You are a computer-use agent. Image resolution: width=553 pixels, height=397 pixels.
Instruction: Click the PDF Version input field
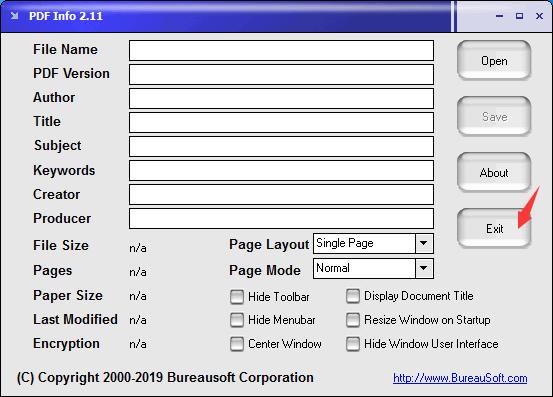pos(281,74)
